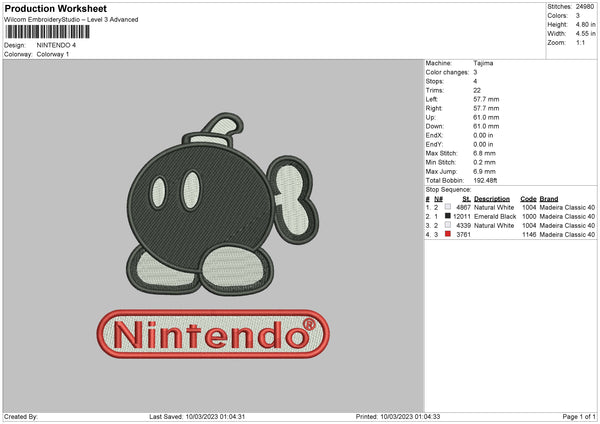Screen dimensions: 600x424
Task: Click the Stops value 4
Action: (475, 81)
